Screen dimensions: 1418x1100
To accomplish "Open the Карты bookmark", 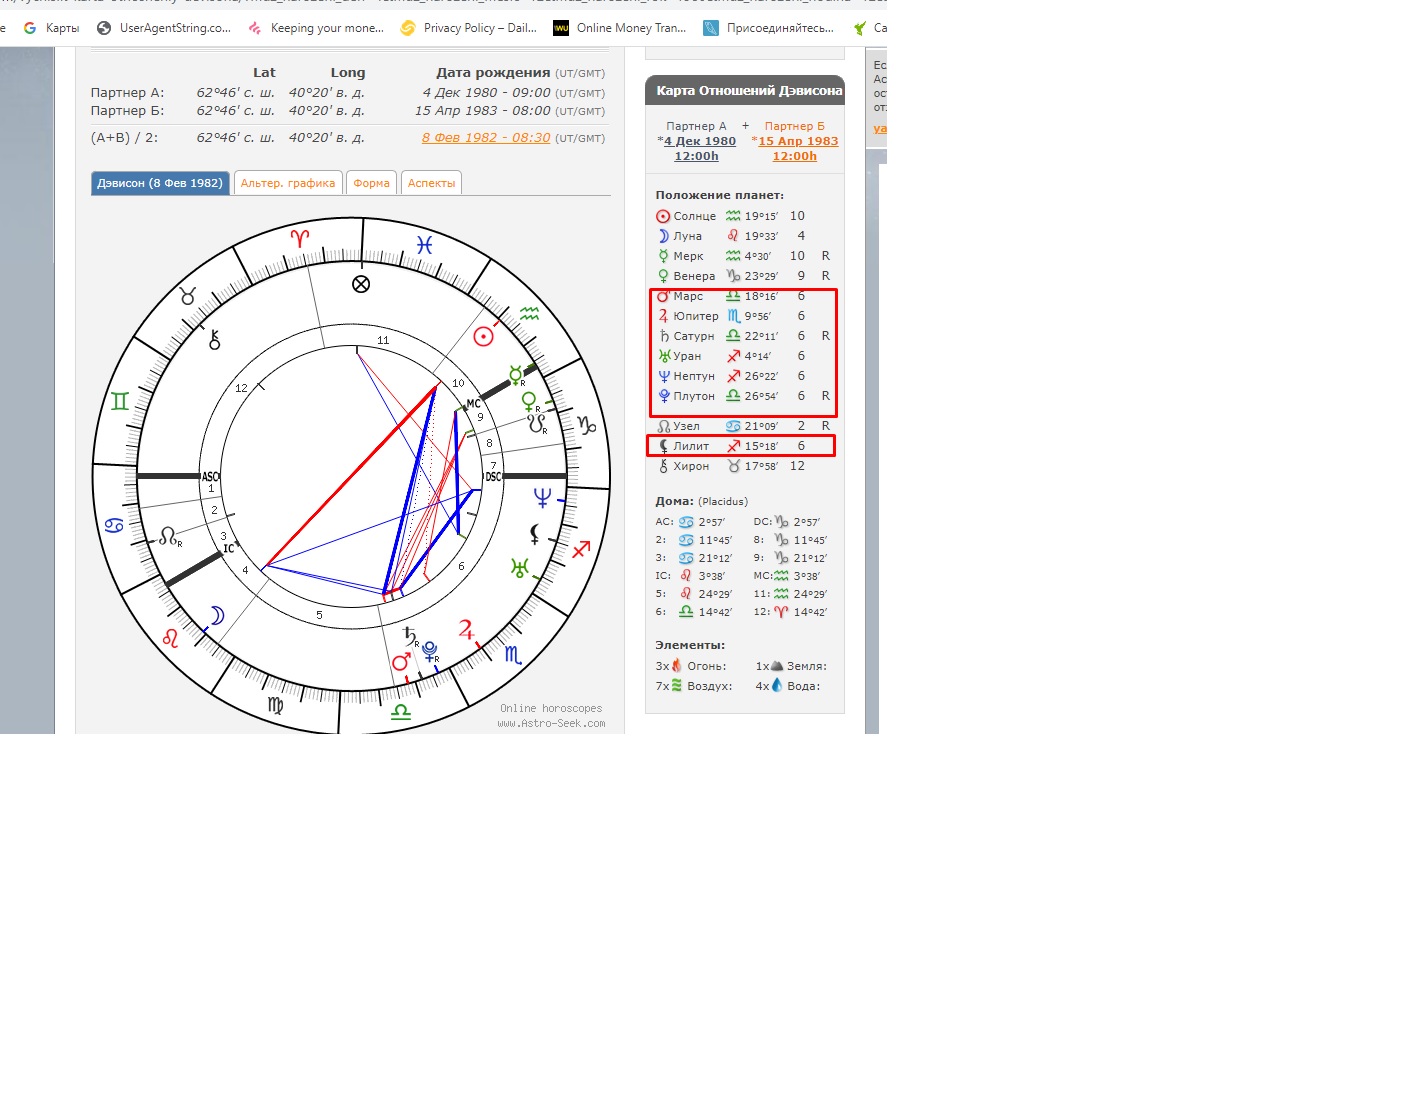I will point(52,28).
